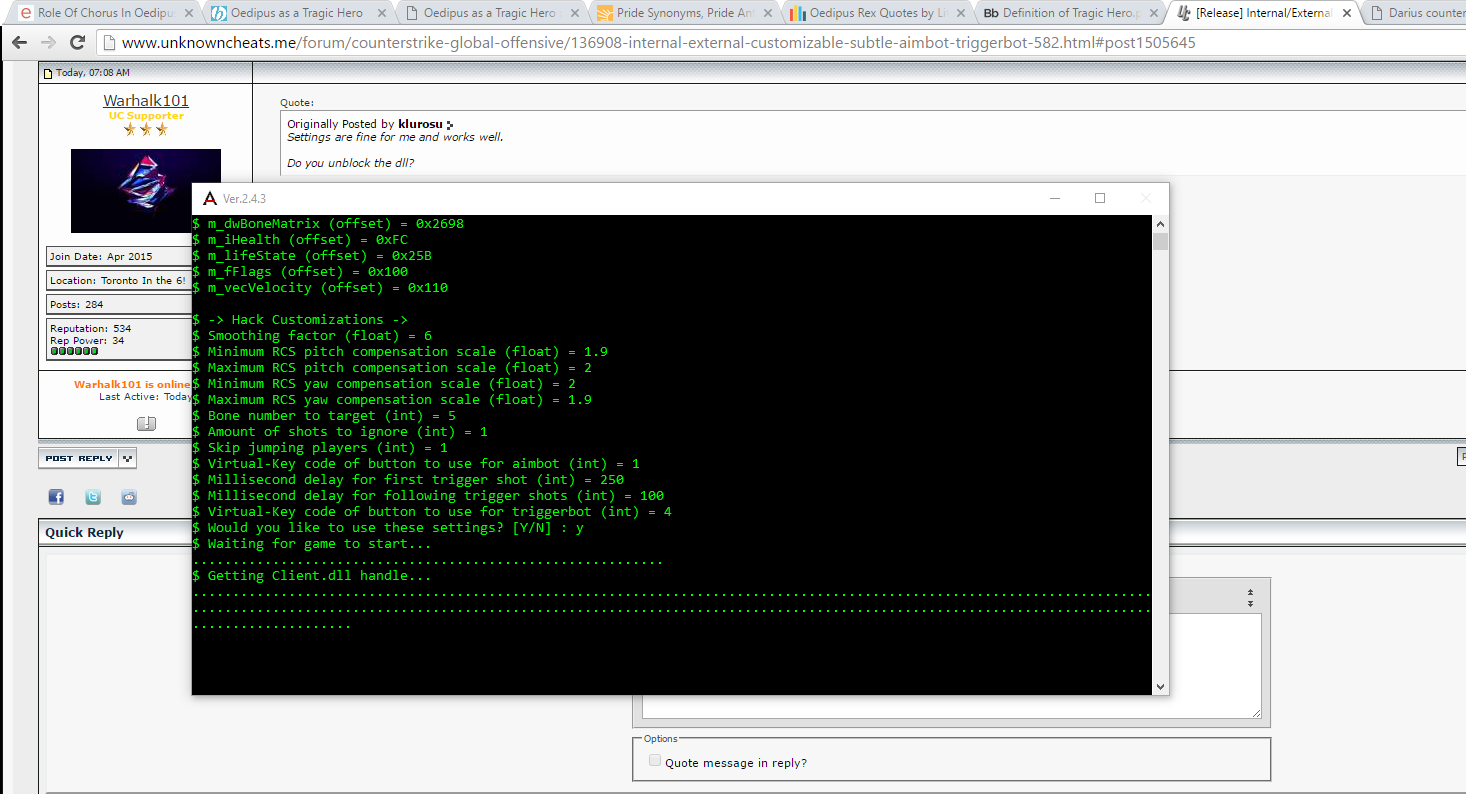Click the Ver.2.4.3 console title text

tap(244, 198)
